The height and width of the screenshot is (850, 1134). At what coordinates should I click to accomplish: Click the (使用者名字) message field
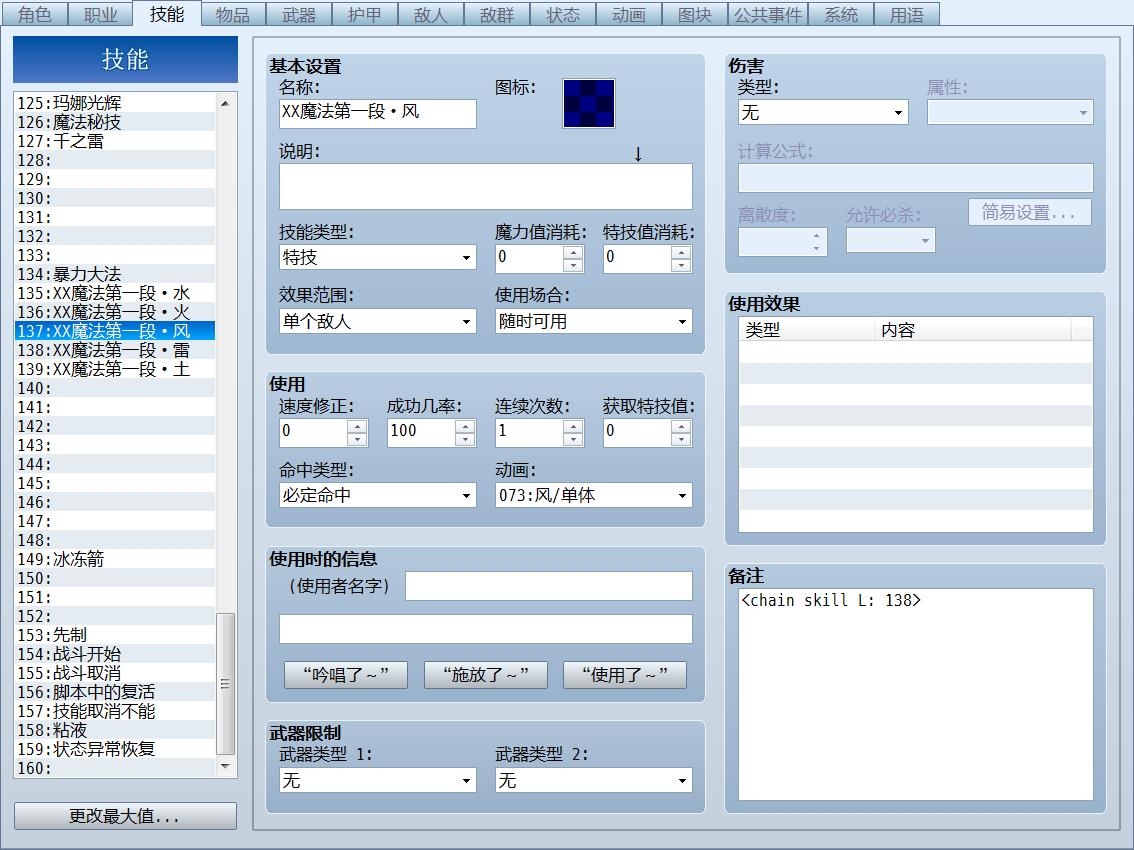point(548,586)
